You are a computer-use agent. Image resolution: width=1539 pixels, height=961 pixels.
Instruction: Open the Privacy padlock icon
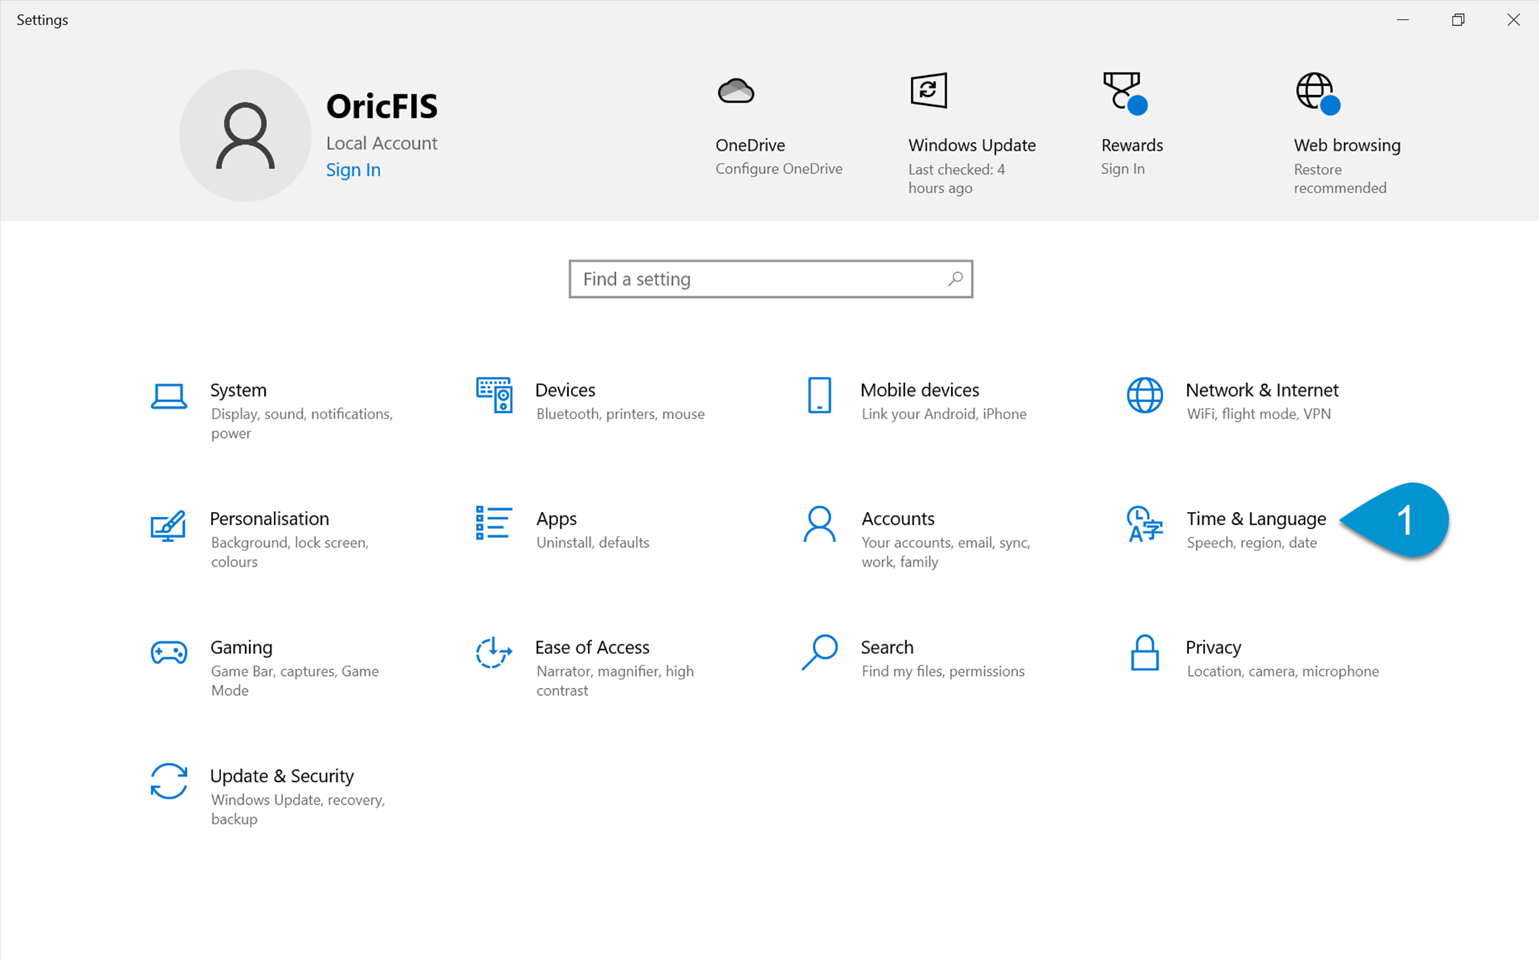1144,653
